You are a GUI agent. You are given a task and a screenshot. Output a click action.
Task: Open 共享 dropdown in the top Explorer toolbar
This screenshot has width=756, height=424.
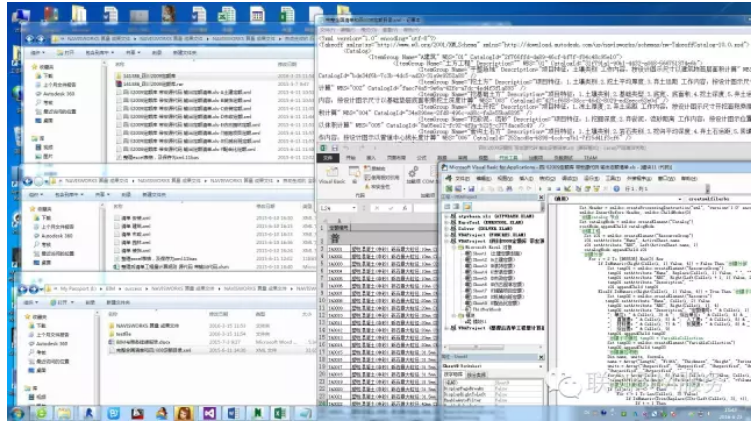[x=133, y=53]
